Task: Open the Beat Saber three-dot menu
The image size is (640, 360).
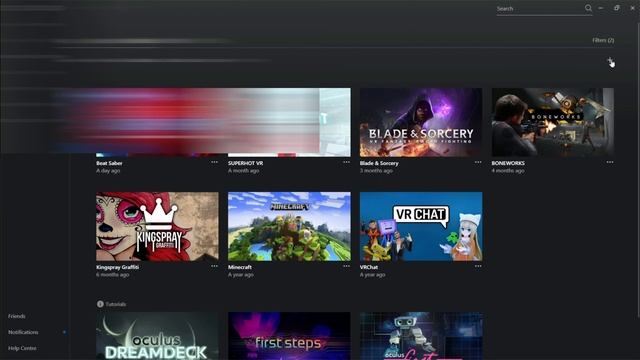Action: click(214, 162)
